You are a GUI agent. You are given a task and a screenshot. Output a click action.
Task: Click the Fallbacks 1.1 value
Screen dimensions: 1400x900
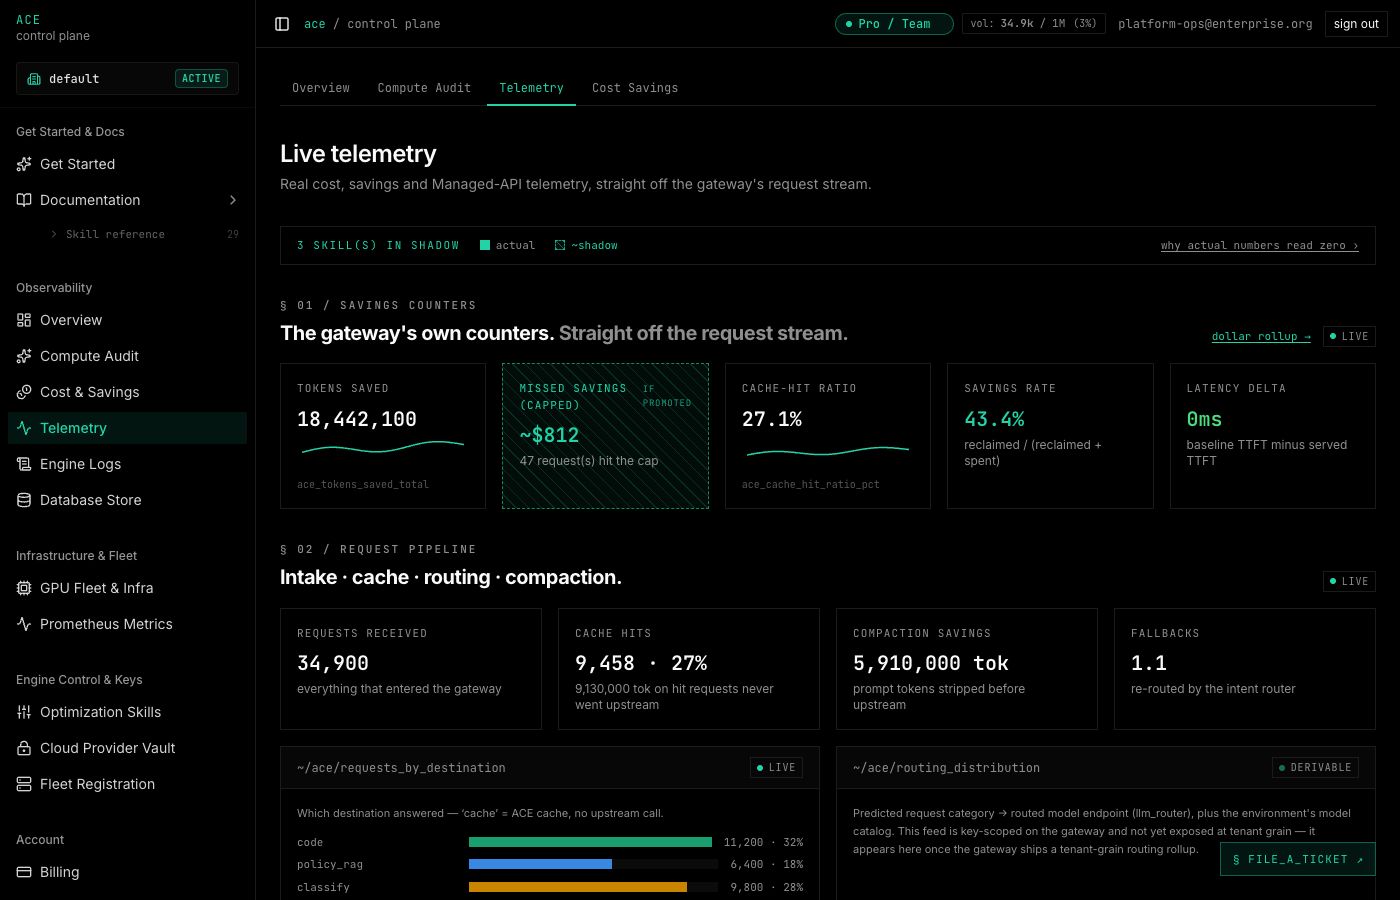(x=1149, y=663)
